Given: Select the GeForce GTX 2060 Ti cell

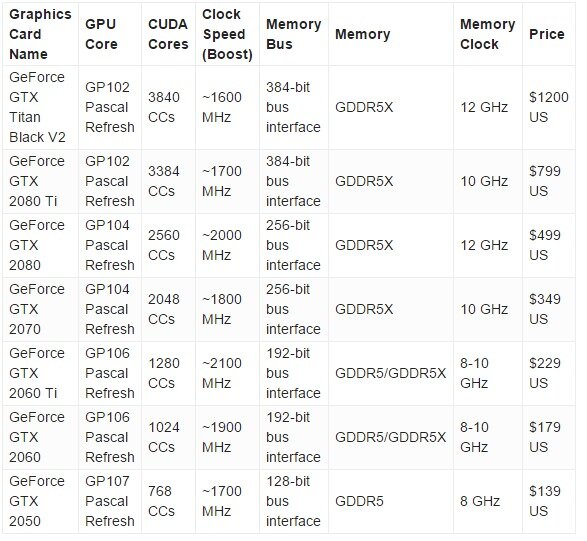Looking at the screenshot, I should click(x=40, y=374).
